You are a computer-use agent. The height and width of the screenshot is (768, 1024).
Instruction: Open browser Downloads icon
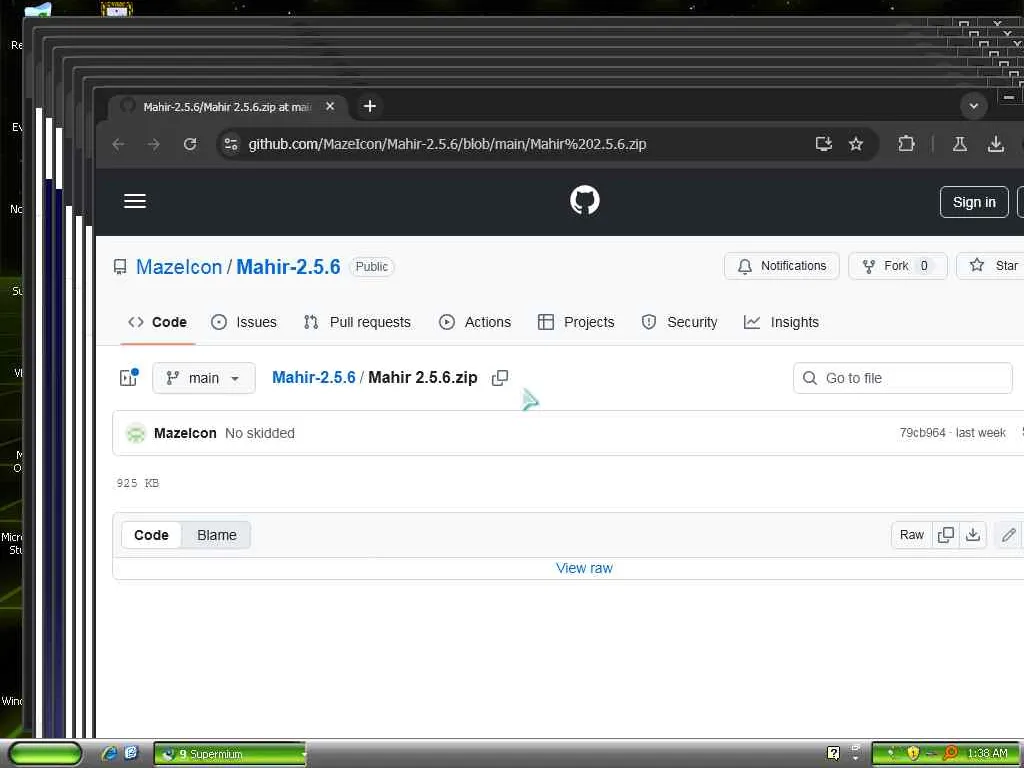(x=995, y=144)
